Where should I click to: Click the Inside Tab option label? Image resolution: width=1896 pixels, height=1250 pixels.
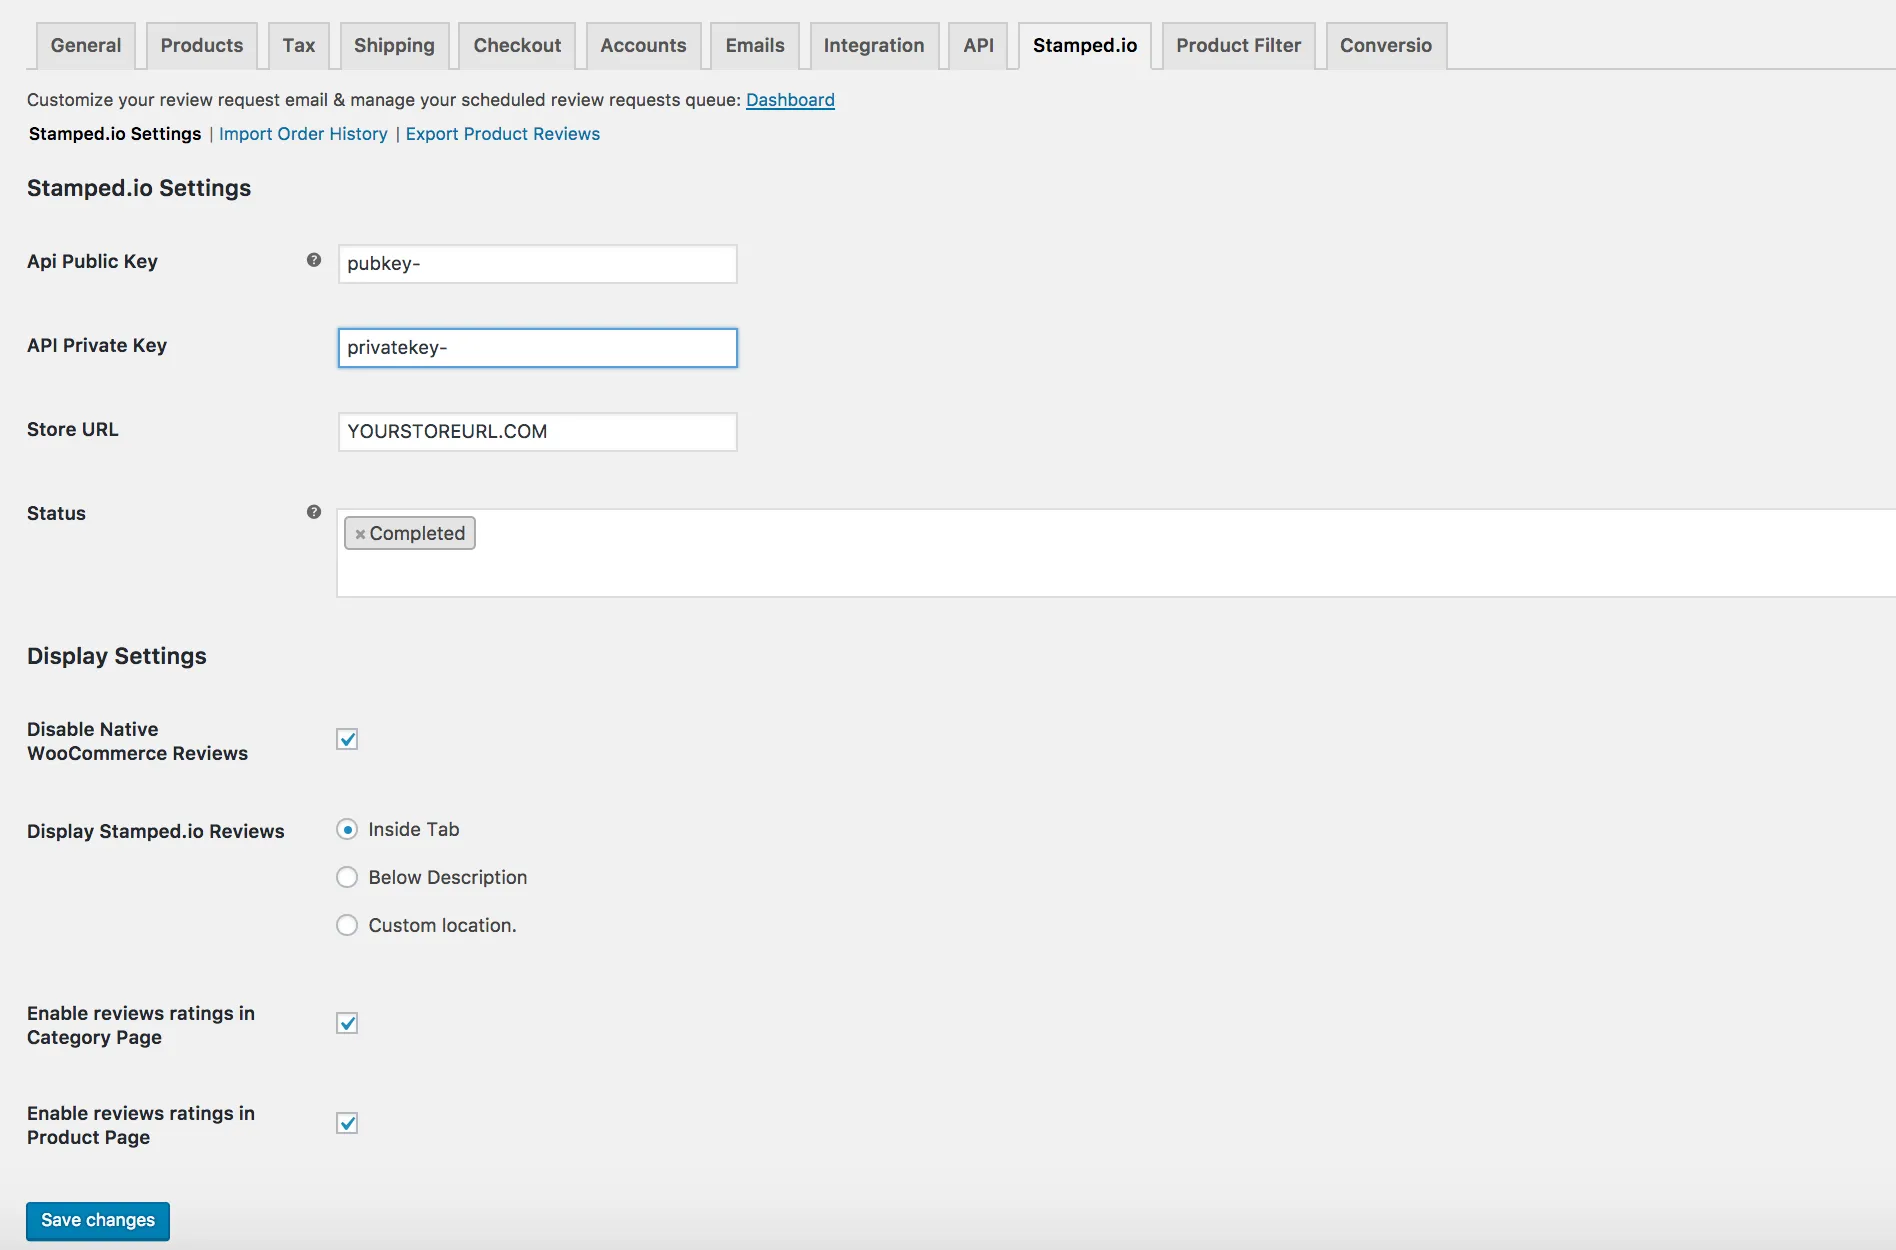414,829
